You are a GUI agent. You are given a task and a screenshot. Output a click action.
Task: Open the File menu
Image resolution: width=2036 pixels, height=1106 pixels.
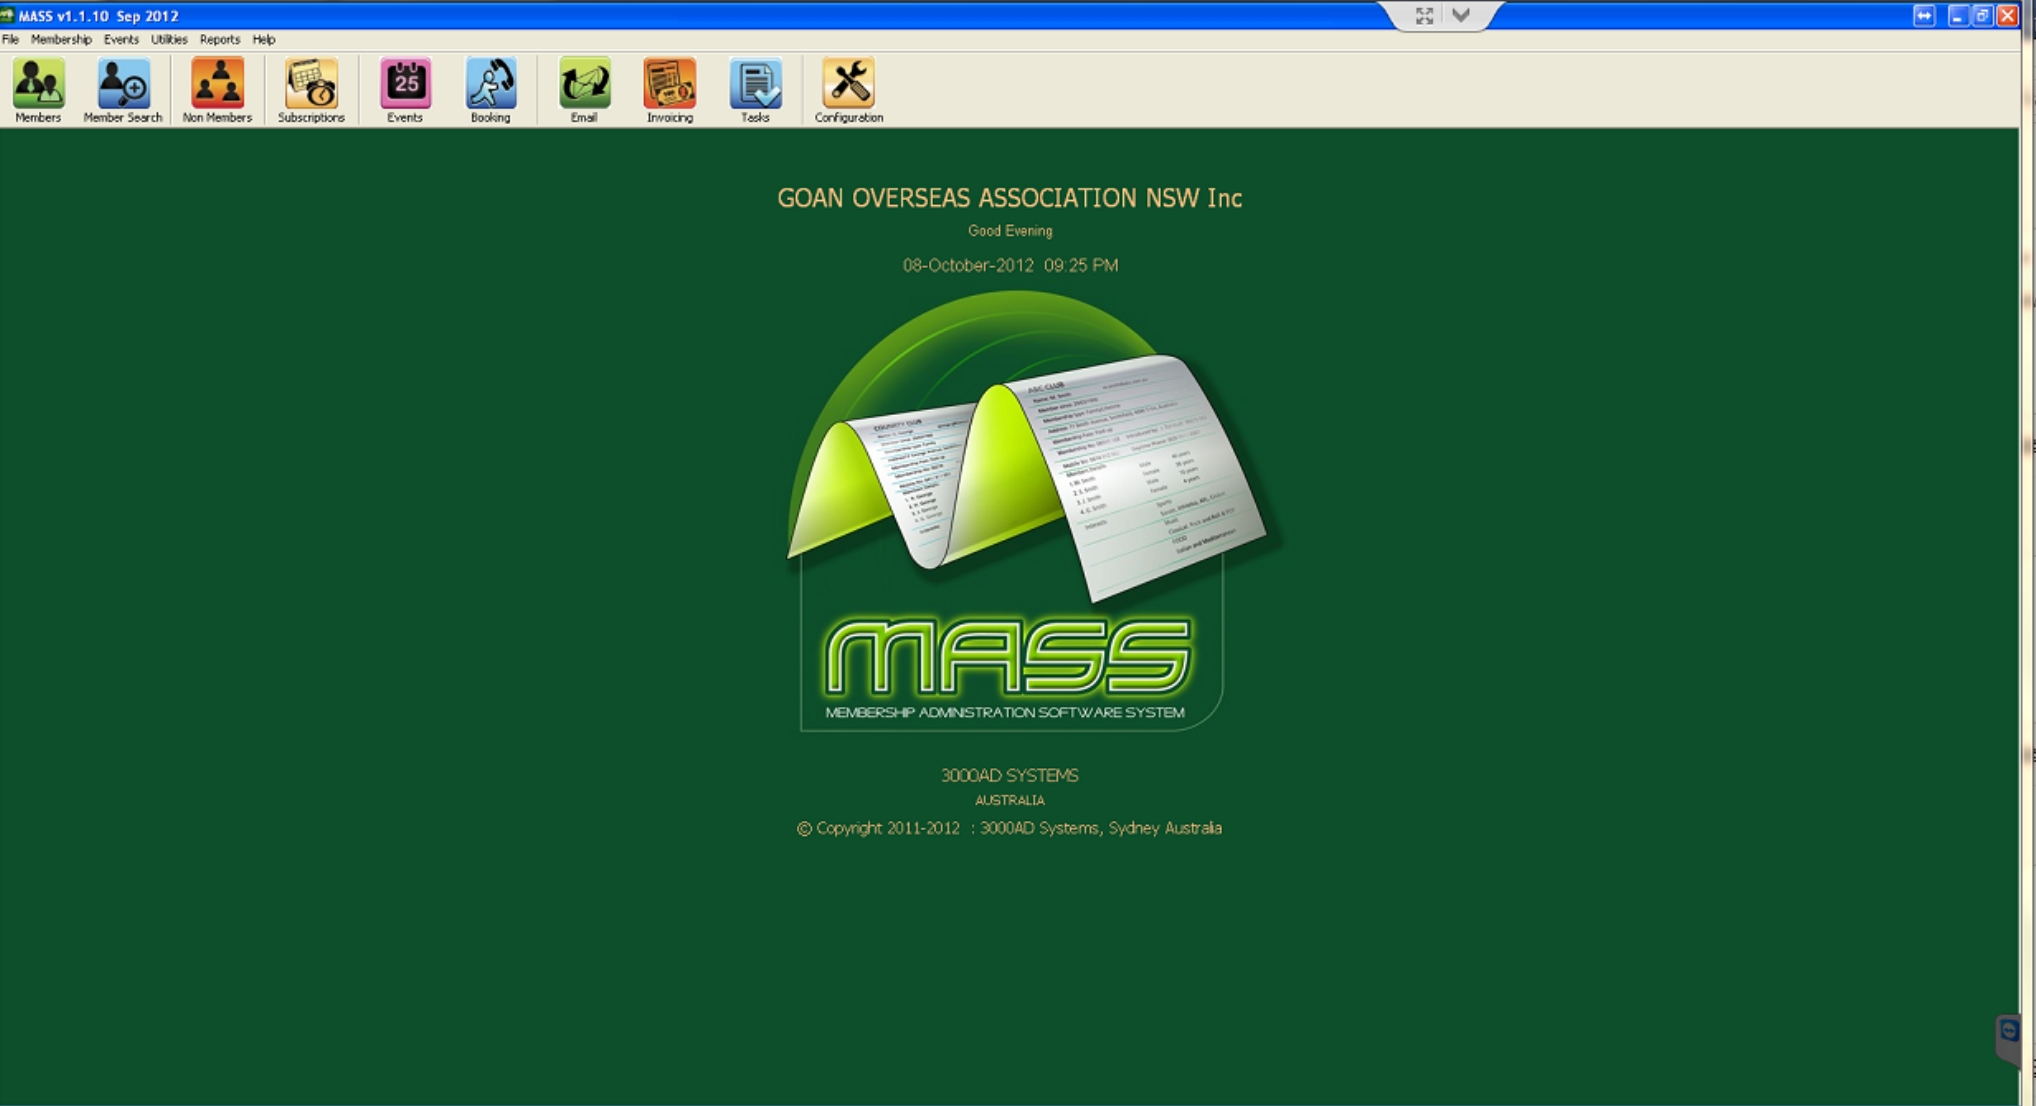coord(10,40)
